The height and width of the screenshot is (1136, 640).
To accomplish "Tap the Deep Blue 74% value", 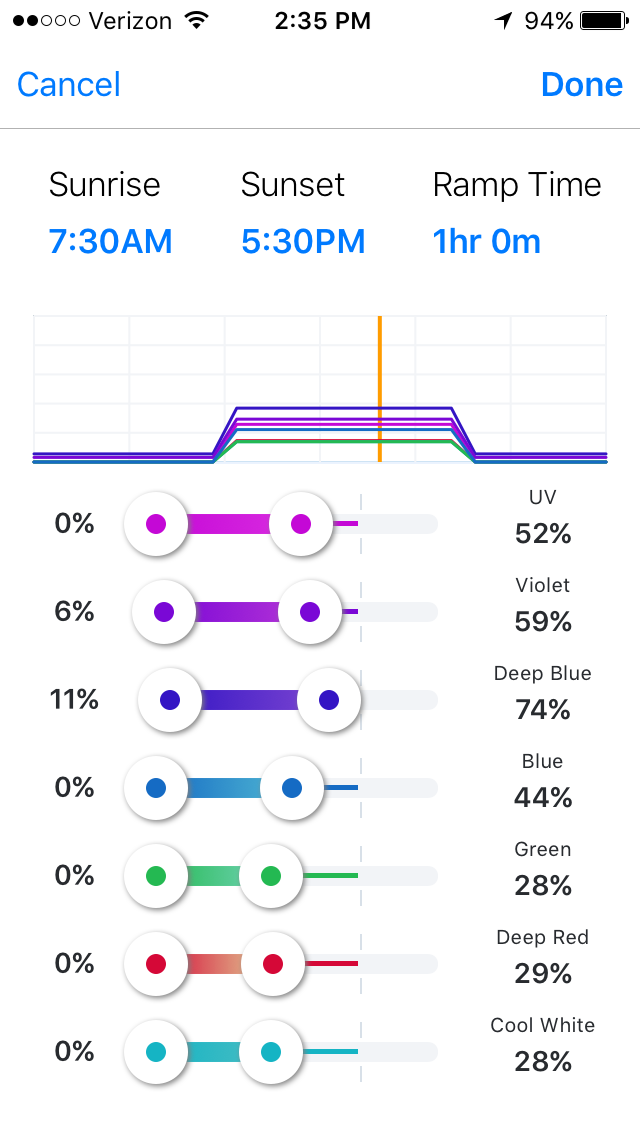I will 543,710.
